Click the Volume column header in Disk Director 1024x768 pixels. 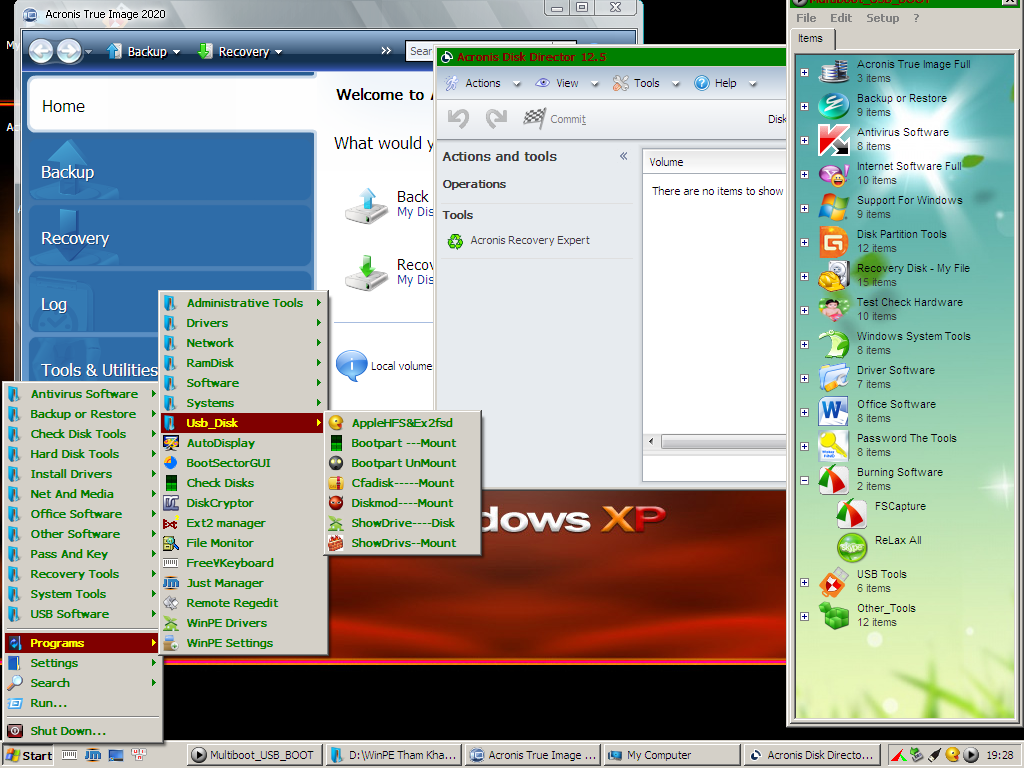[x=714, y=162]
